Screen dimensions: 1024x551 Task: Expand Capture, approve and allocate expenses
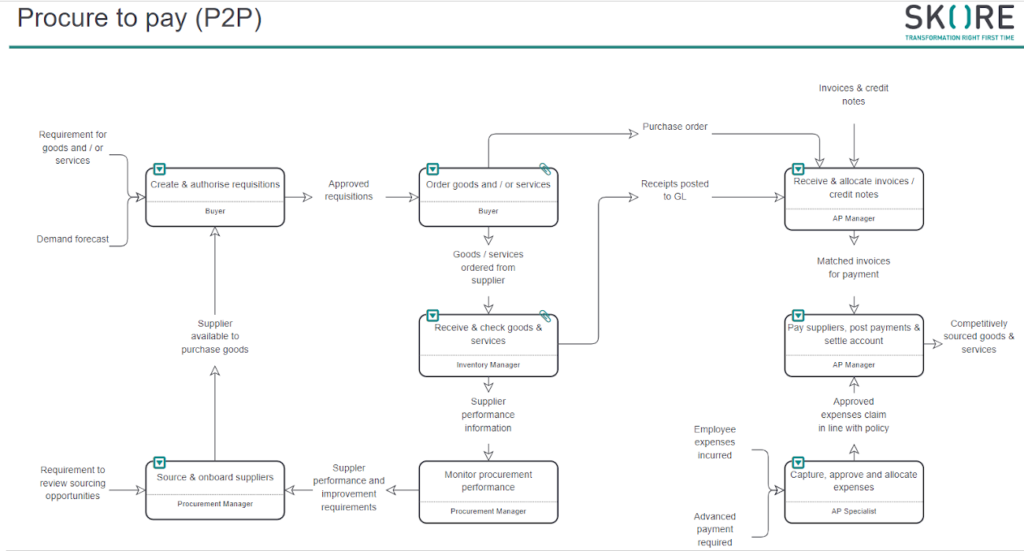798,463
